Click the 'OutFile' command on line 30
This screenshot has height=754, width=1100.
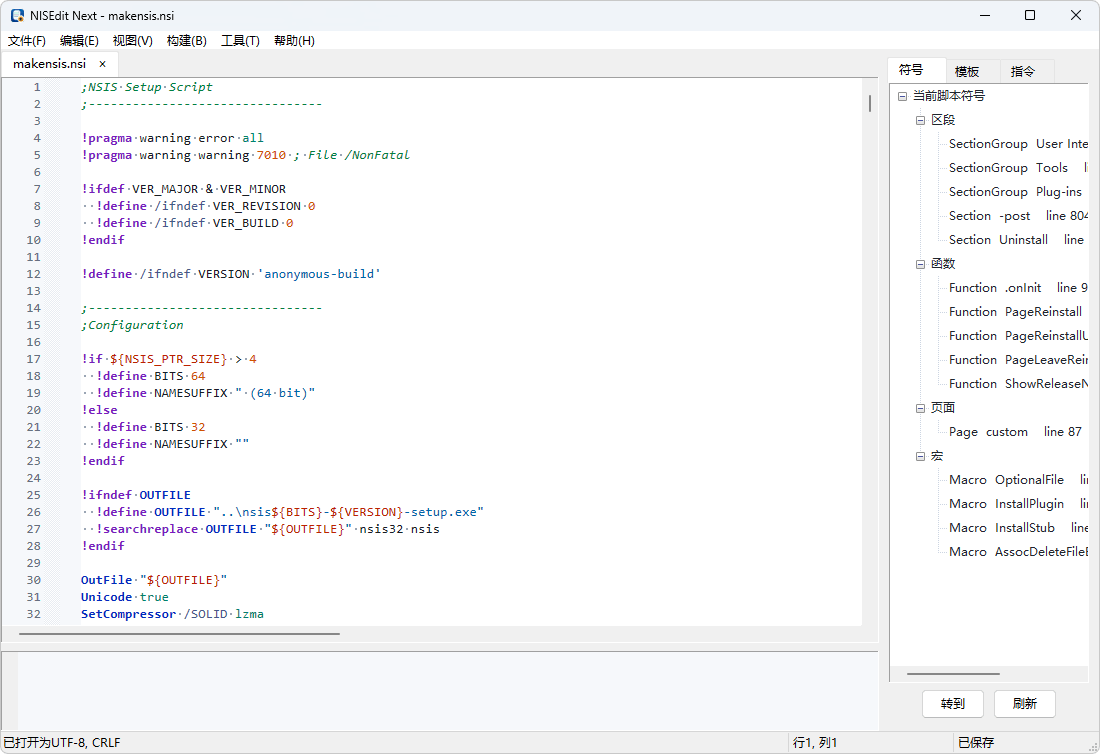(x=107, y=580)
